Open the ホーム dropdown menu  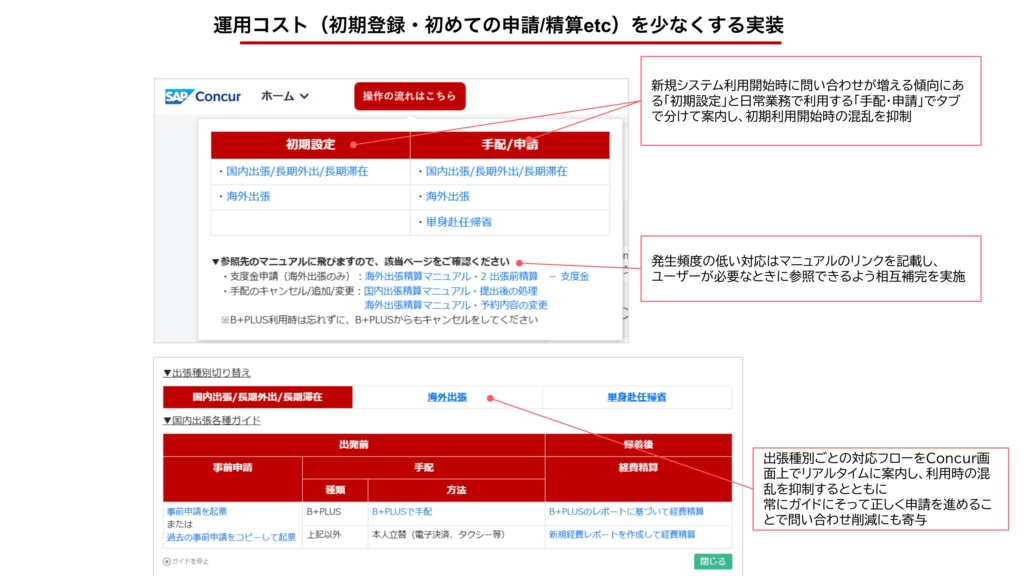click(x=285, y=96)
